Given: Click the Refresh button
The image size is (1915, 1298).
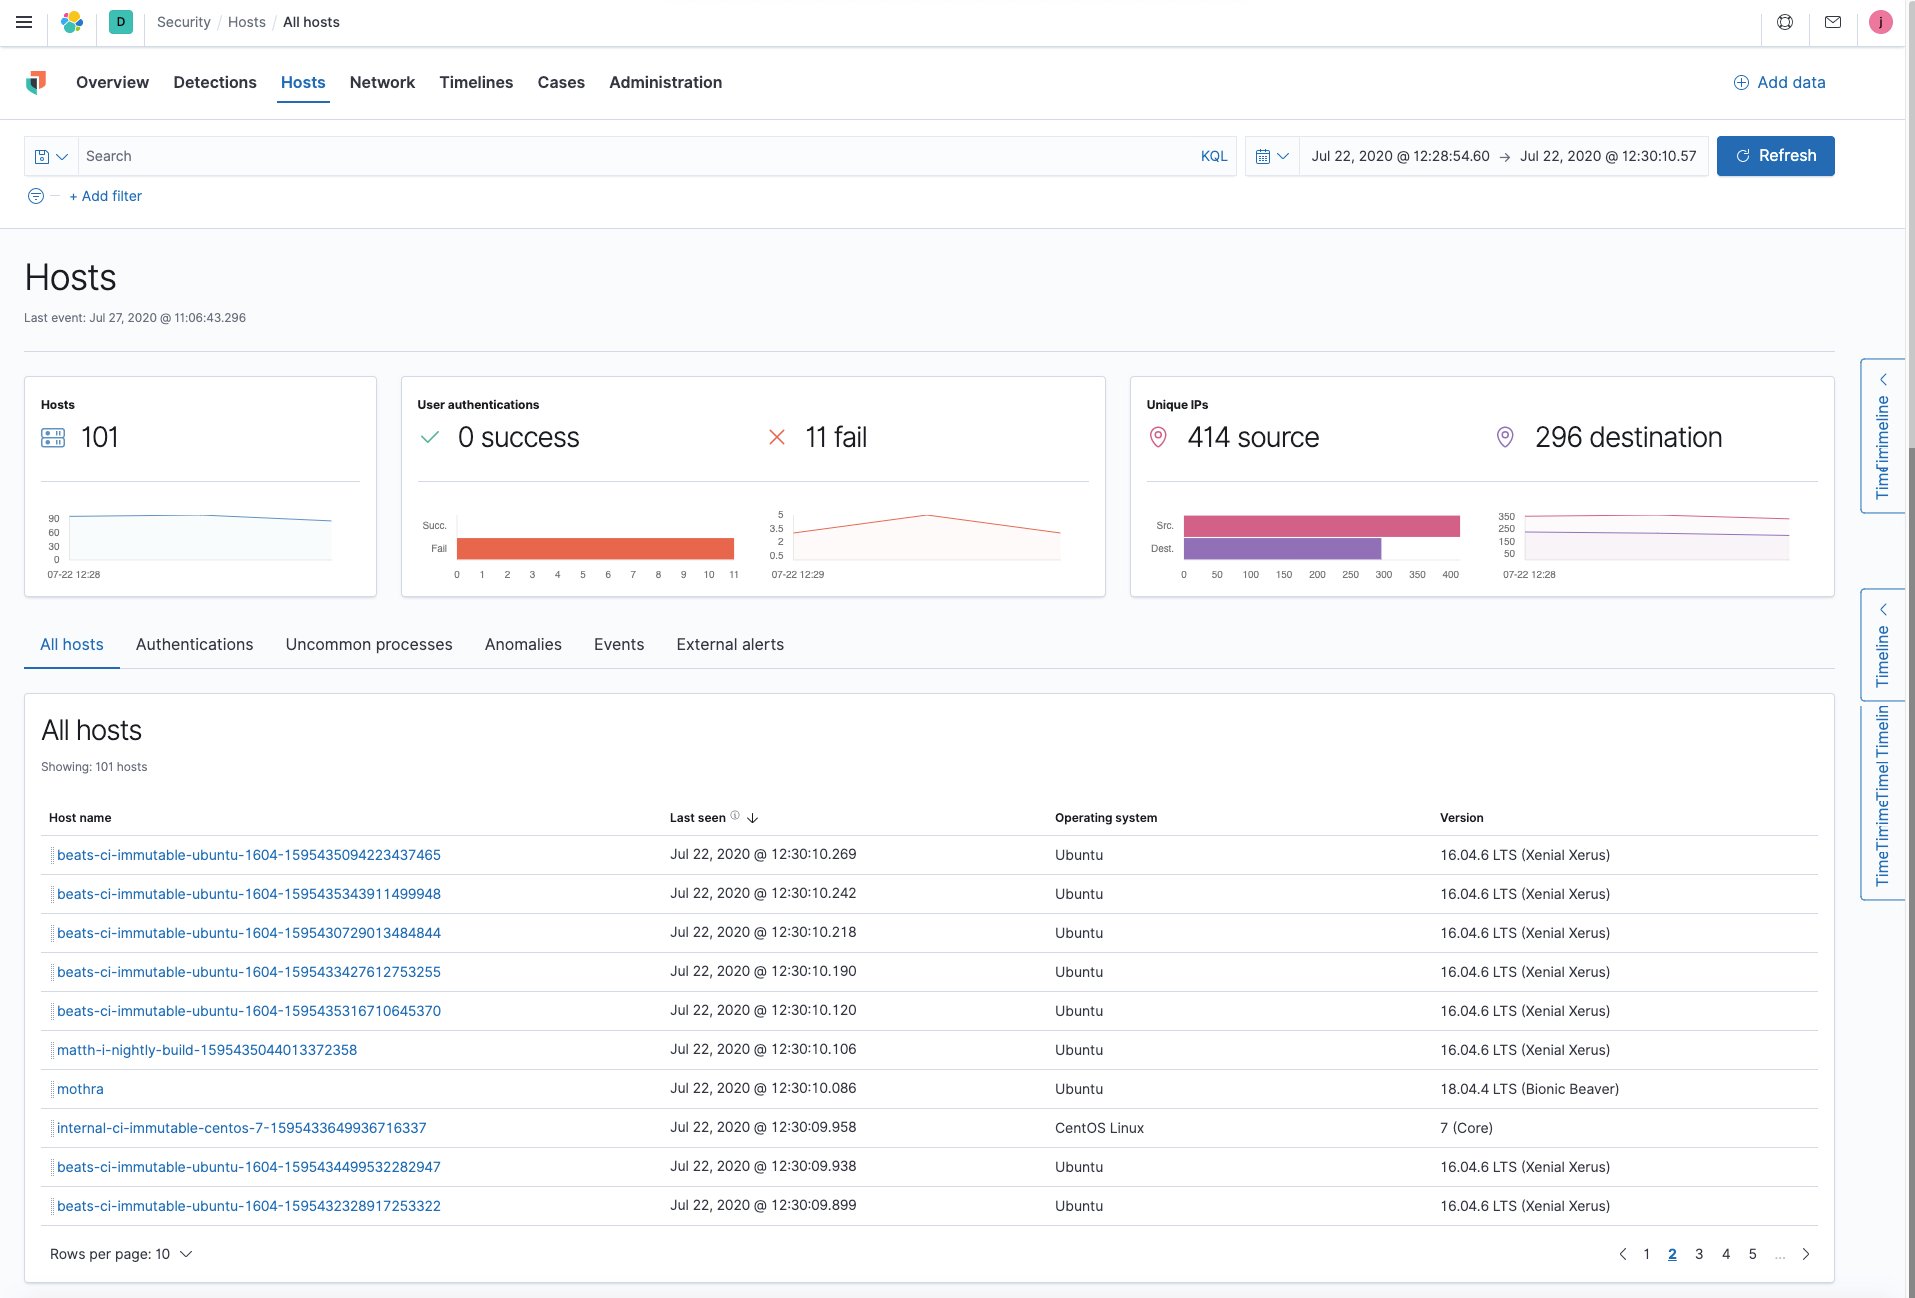Looking at the screenshot, I should (1775, 156).
